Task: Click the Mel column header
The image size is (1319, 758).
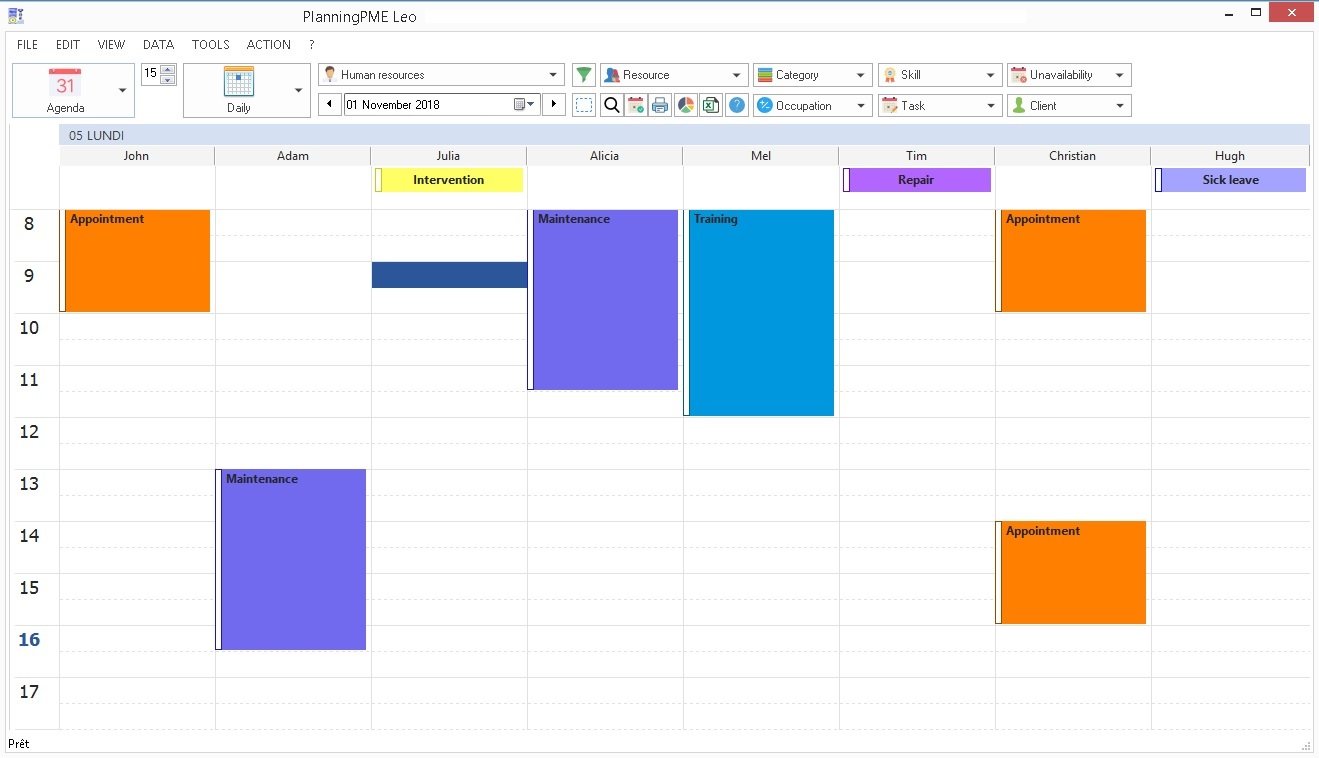Action: pyautogui.click(x=761, y=156)
